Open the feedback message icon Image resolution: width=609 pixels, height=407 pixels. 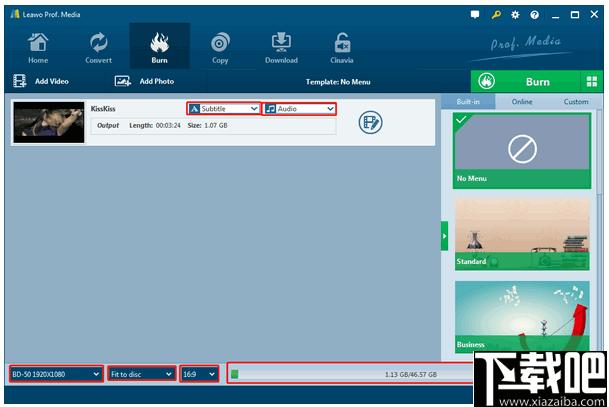click(475, 15)
